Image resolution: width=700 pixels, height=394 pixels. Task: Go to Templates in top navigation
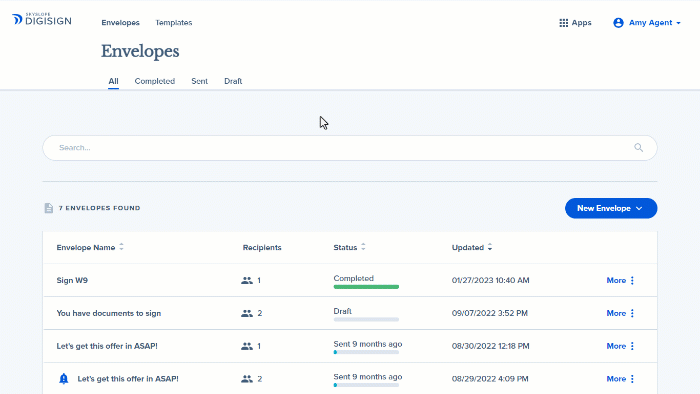pos(174,23)
